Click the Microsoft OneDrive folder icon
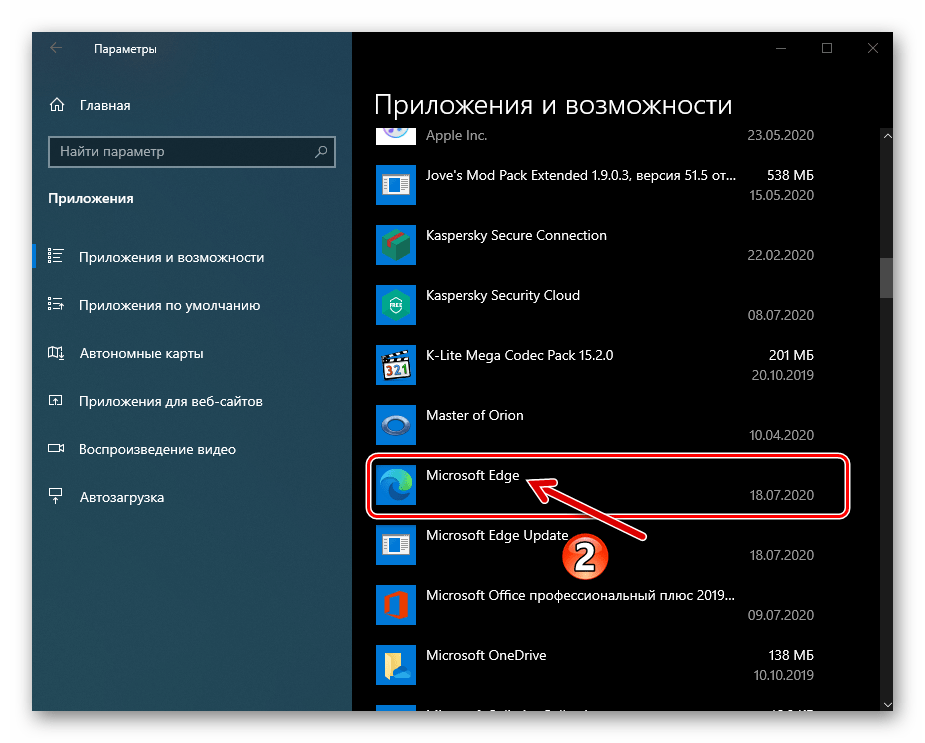The width and height of the screenshot is (925, 743). click(x=396, y=665)
